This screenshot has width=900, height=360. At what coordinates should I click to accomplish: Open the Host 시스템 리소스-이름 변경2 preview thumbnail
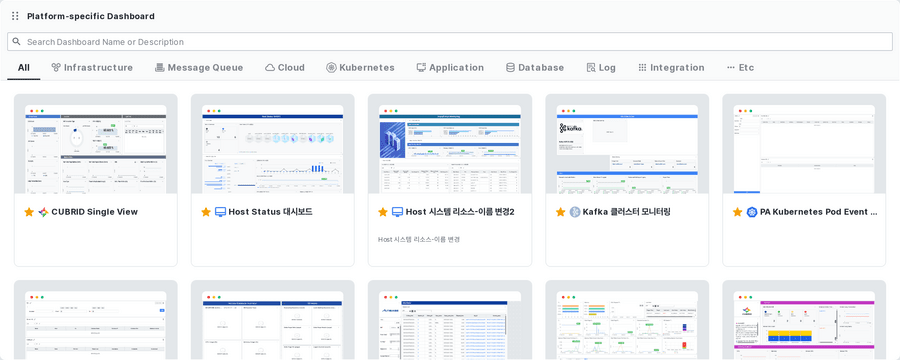450,144
